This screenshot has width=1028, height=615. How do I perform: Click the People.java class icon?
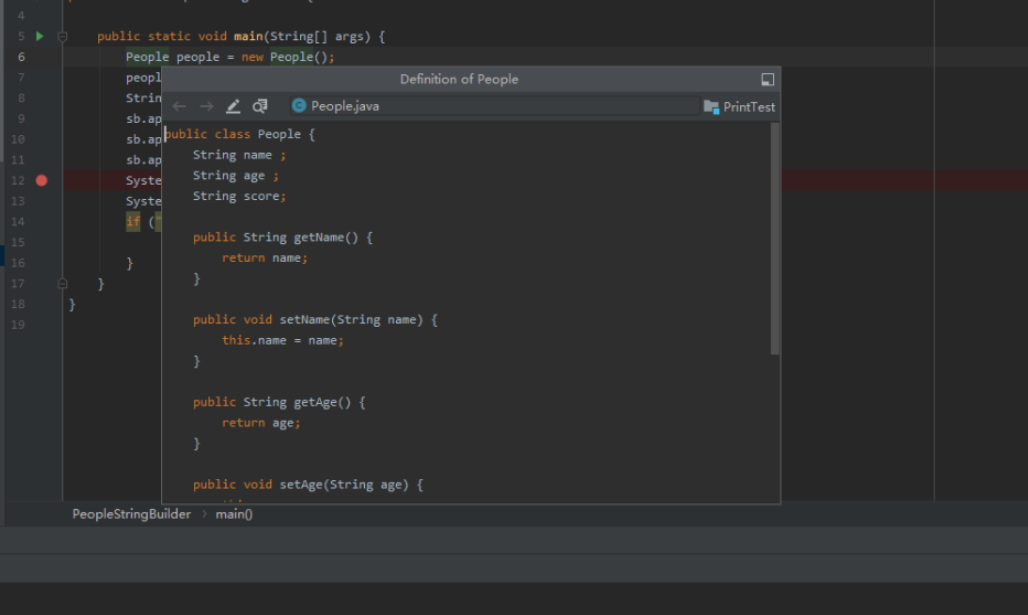coord(298,106)
